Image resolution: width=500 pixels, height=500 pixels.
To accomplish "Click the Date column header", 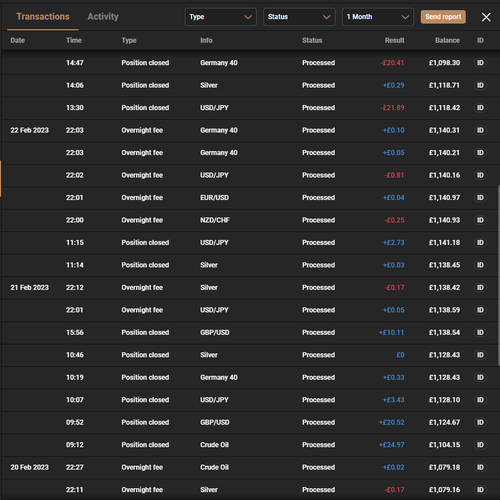I will (18, 40).
